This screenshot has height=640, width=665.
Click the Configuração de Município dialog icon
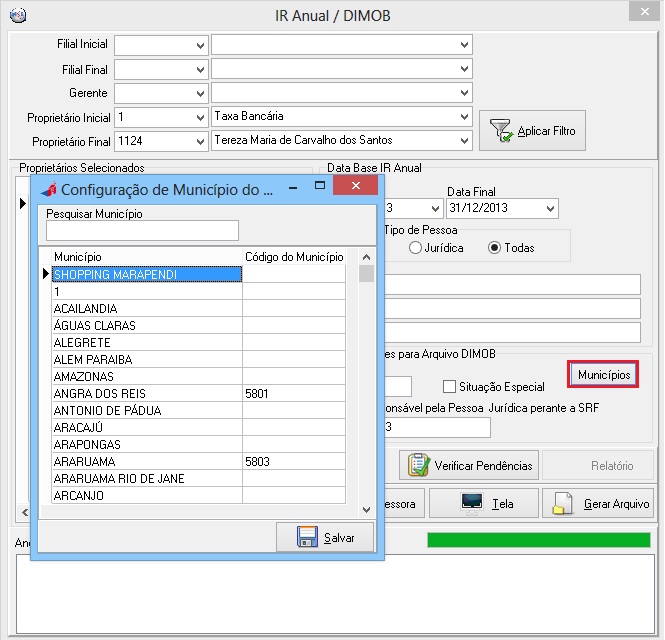click(x=48, y=190)
